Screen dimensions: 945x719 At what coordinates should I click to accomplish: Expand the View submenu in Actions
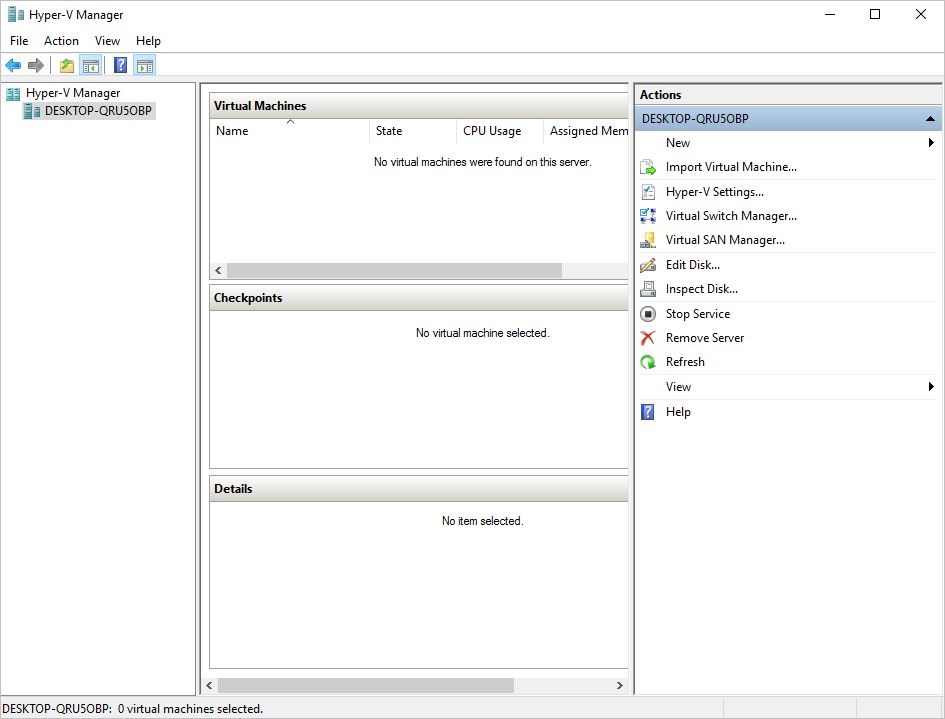point(931,387)
